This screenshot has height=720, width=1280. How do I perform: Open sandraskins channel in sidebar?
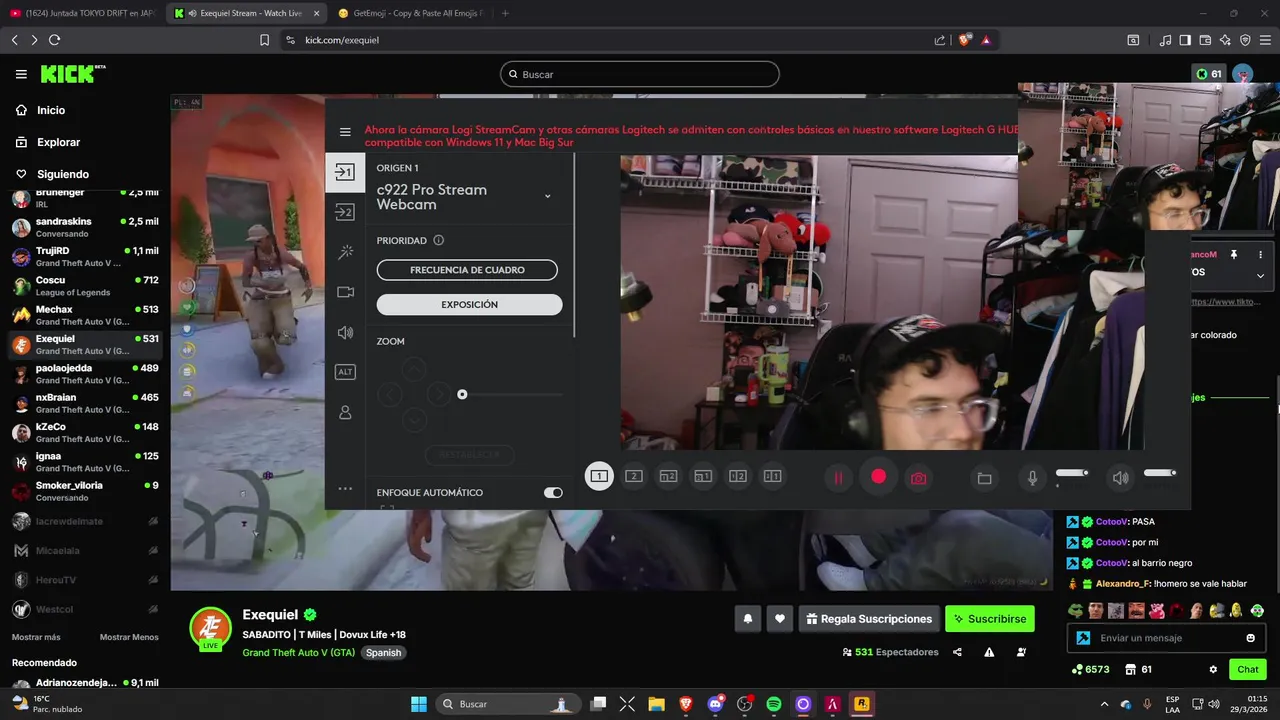(x=85, y=226)
